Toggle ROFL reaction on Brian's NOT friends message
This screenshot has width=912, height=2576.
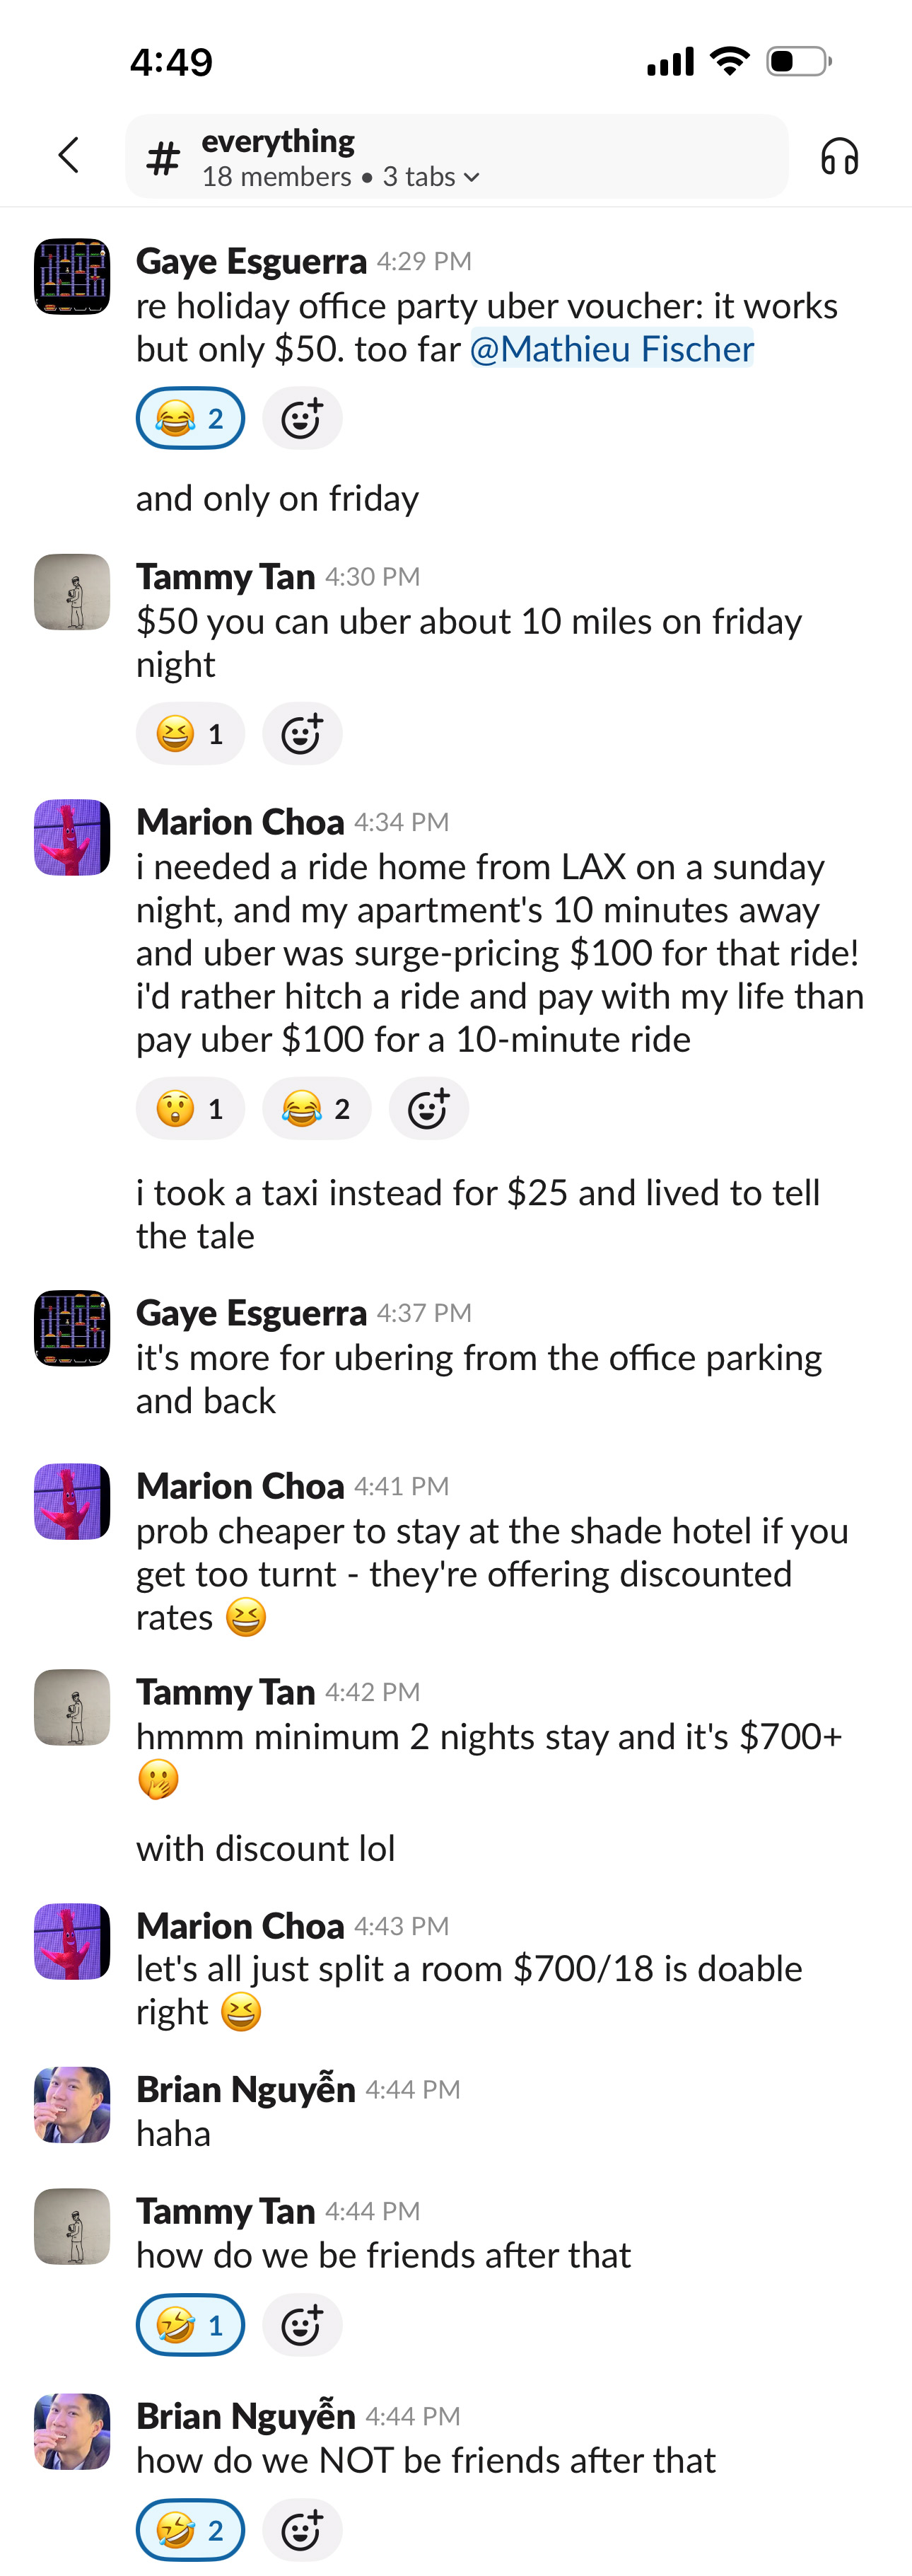(x=190, y=2530)
